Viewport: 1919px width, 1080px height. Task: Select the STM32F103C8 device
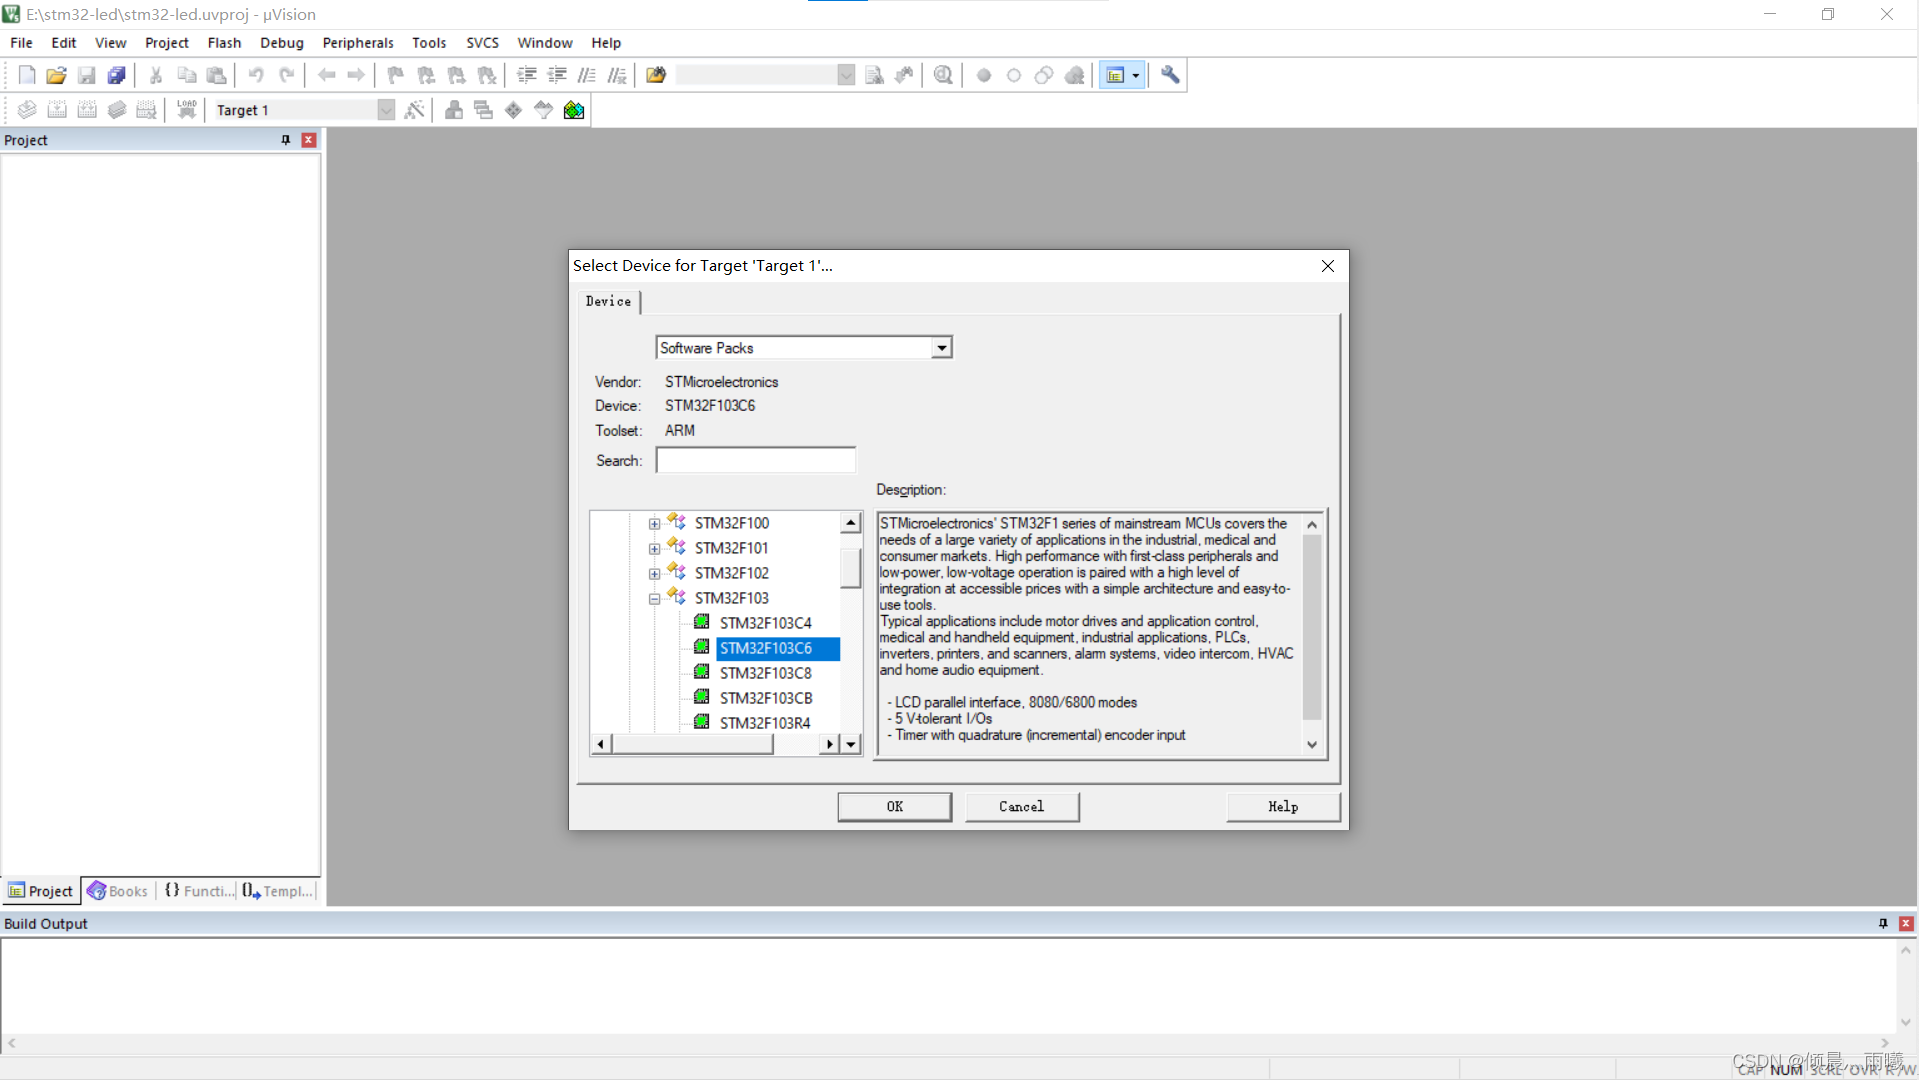coord(765,673)
